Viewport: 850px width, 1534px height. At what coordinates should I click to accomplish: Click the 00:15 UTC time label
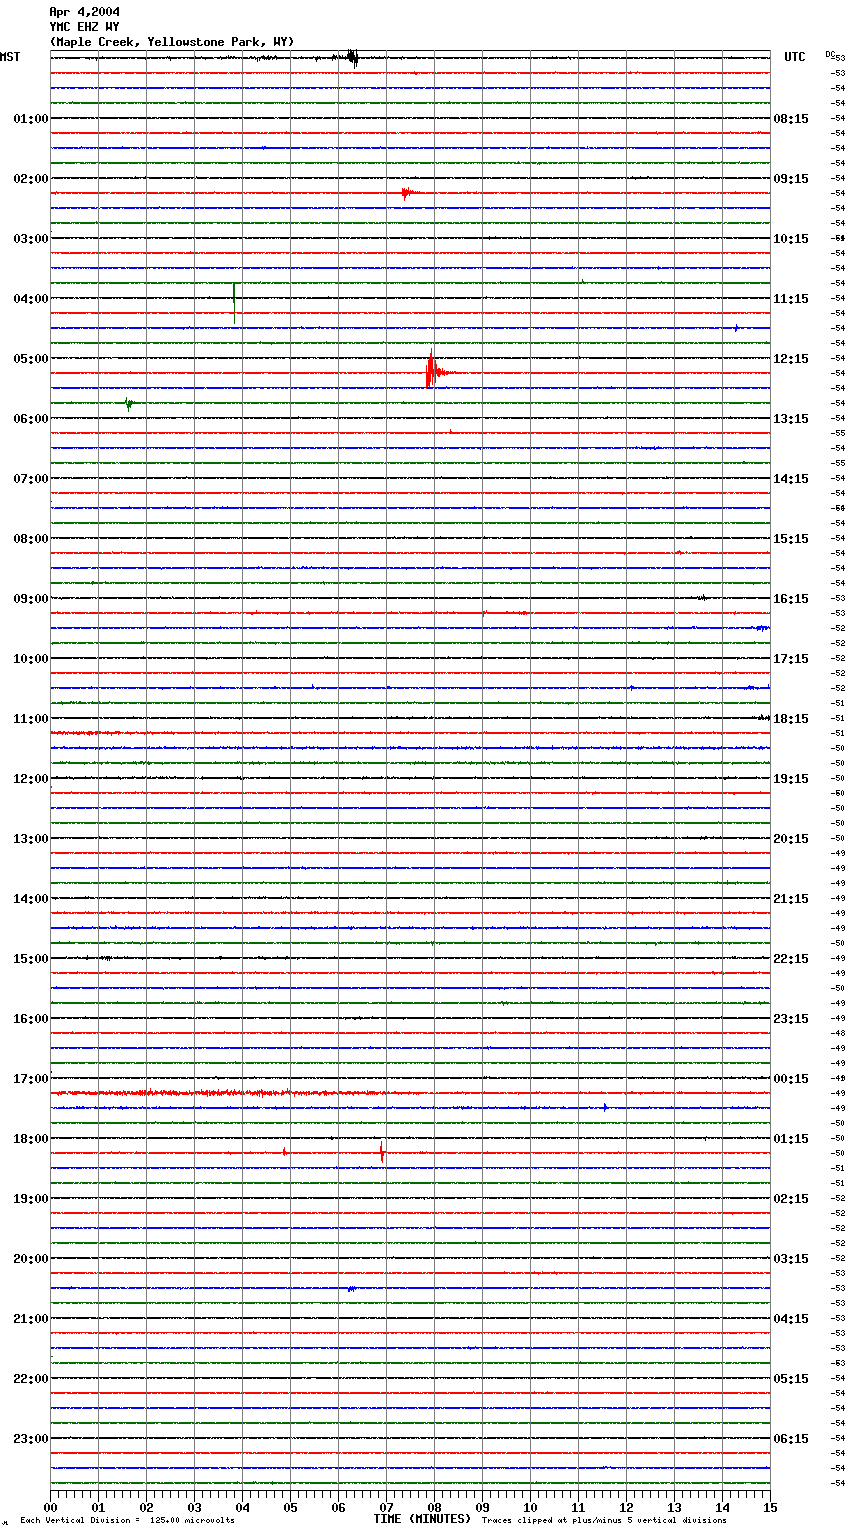tap(791, 1079)
